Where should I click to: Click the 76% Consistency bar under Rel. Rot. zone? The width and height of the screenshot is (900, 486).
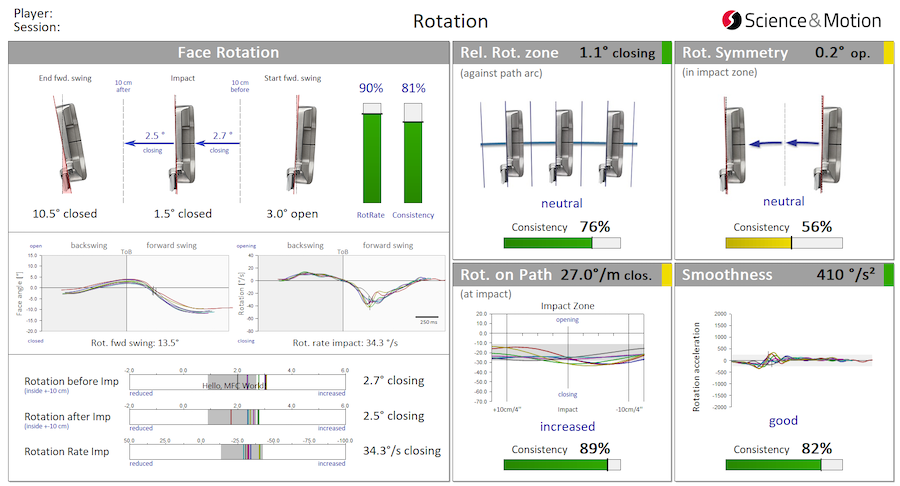tap(562, 242)
